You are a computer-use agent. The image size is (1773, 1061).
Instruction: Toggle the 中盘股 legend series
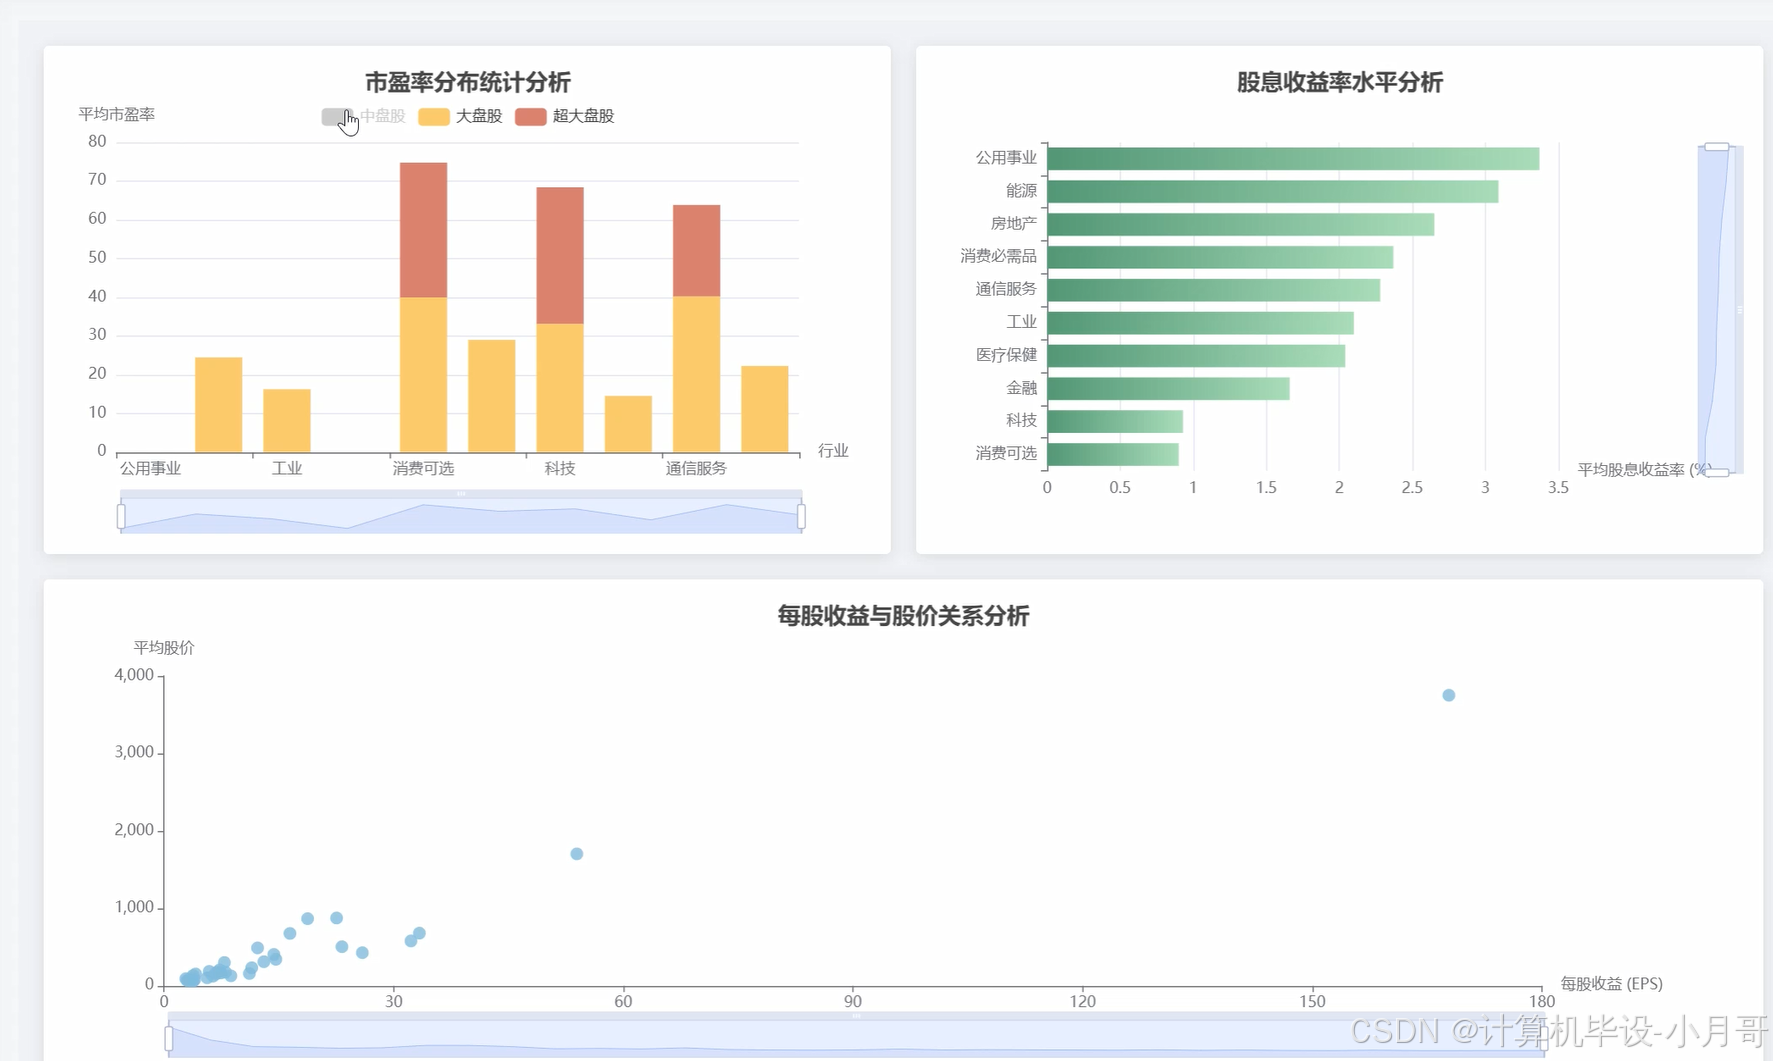(363, 116)
